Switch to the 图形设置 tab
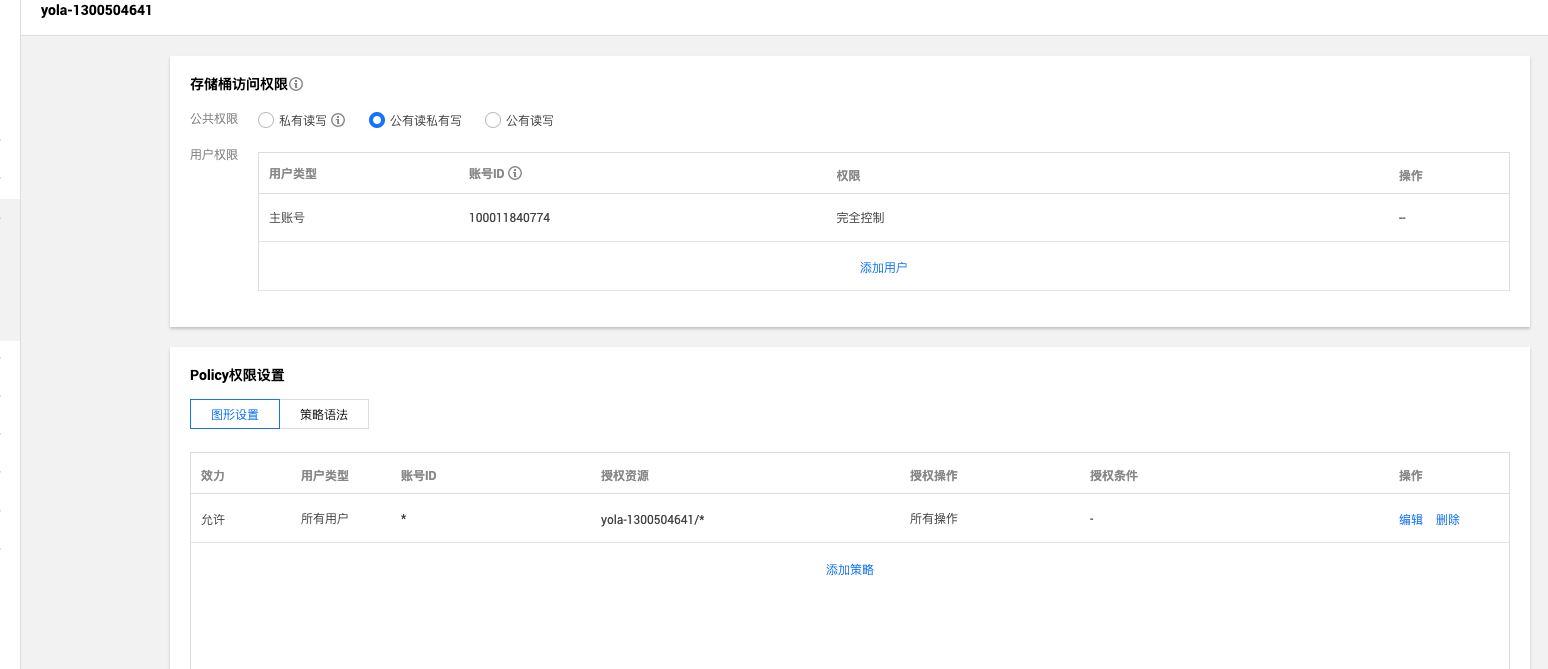1548x669 pixels. (x=234, y=414)
